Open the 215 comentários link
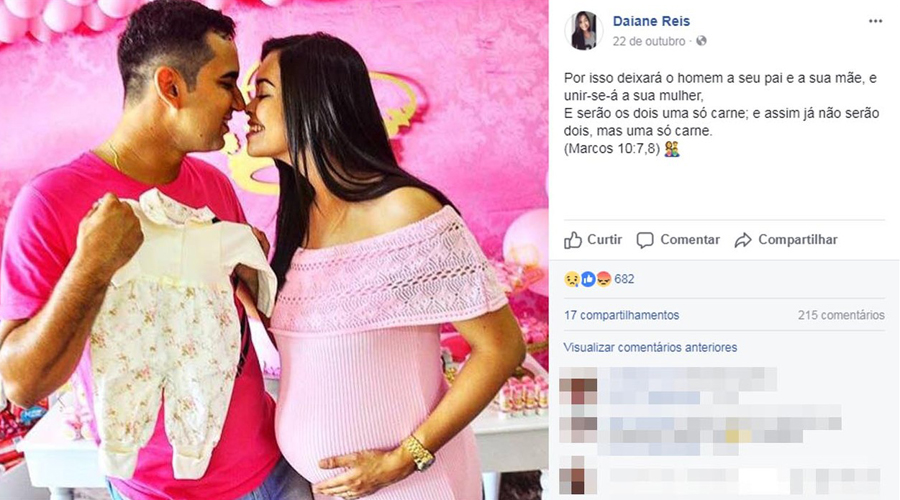This screenshot has height=500, width=900. pos(841,315)
